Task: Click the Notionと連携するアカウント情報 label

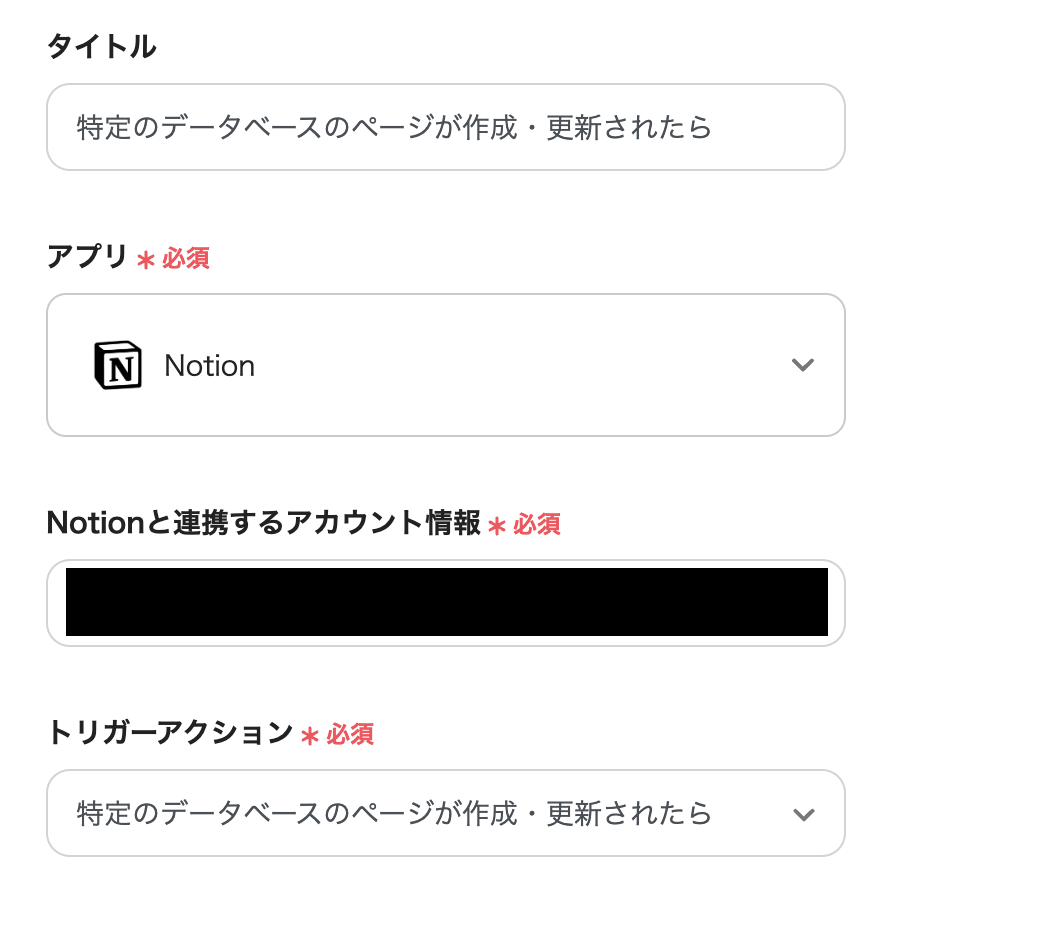Action: pos(264,522)
